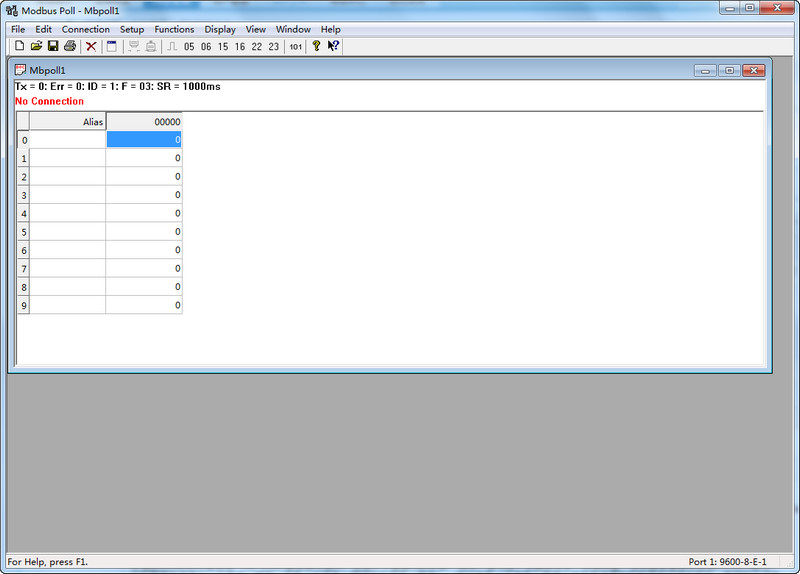The image size is (800, 574).
Task: Click the Port 1: 9600-8-E-1 status entry
Action: coord(728,562)
